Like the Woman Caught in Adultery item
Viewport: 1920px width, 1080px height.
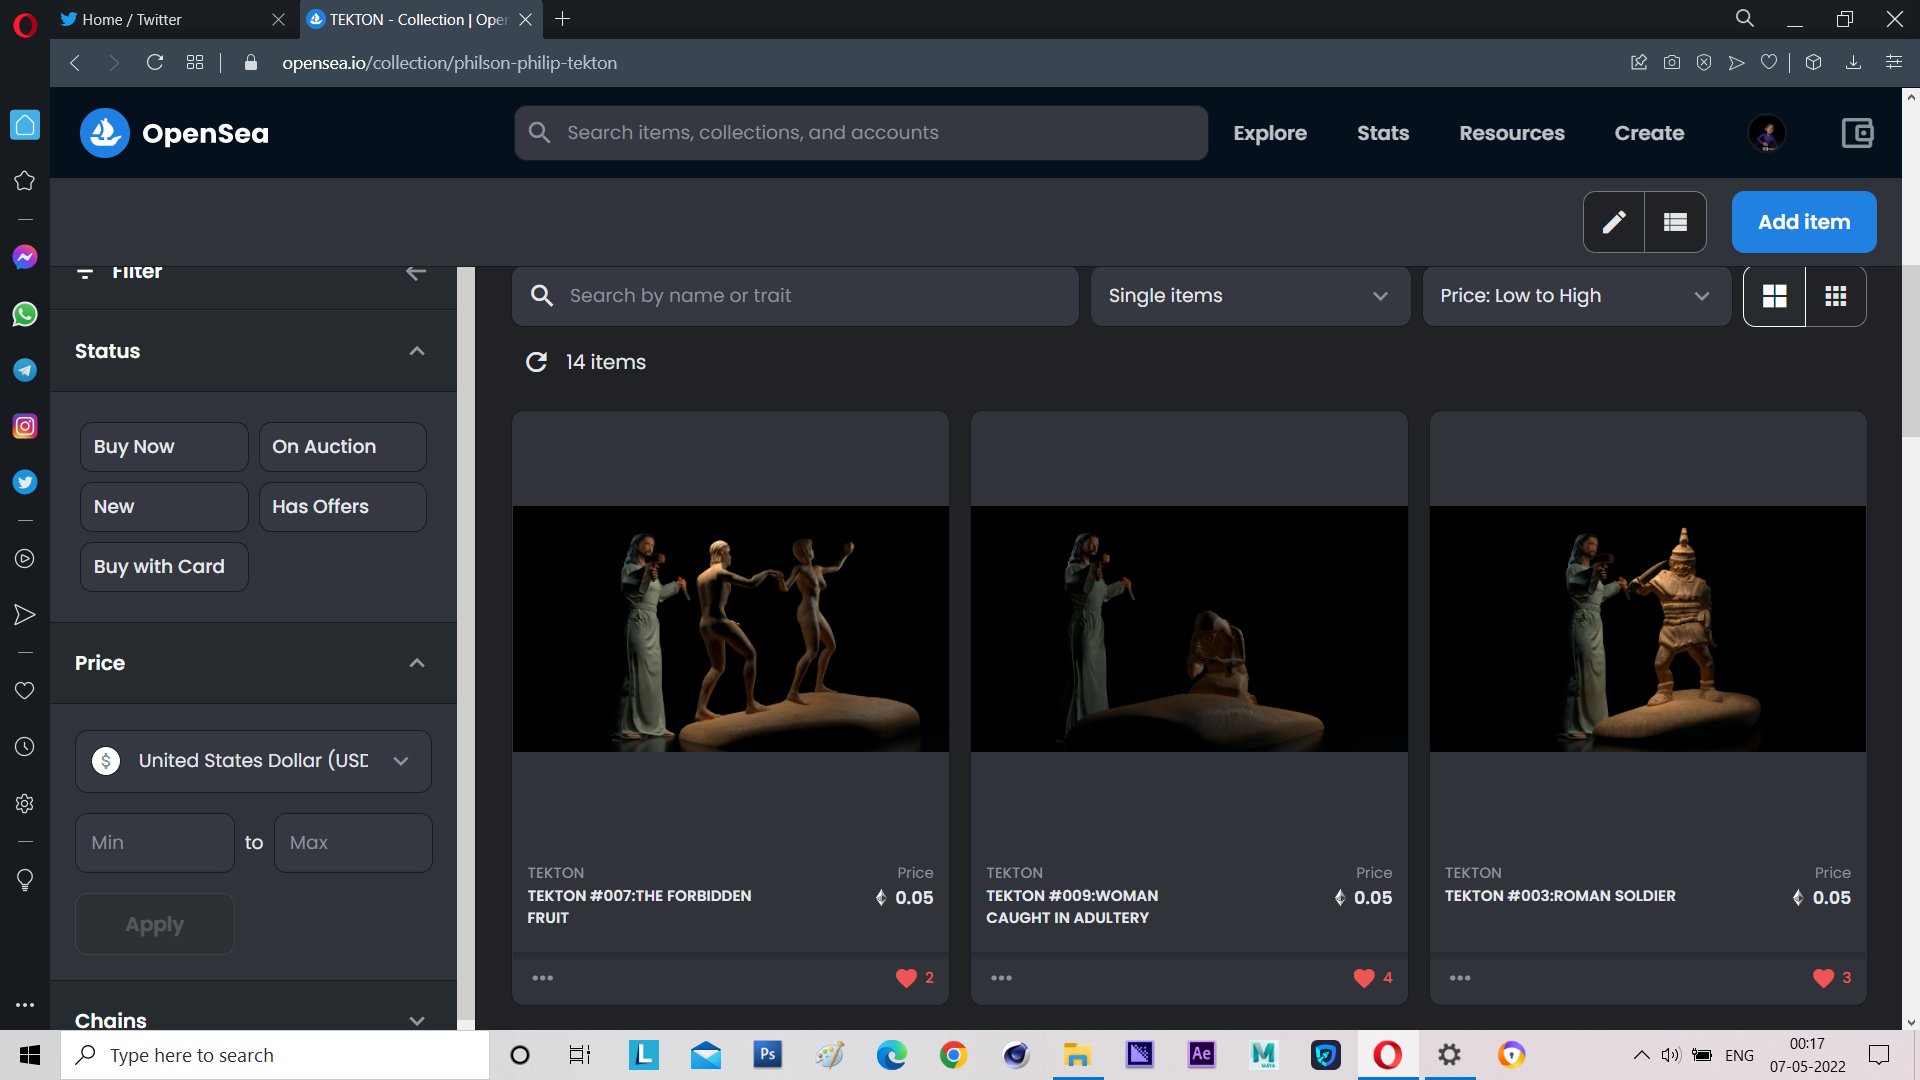[1363, 978]
